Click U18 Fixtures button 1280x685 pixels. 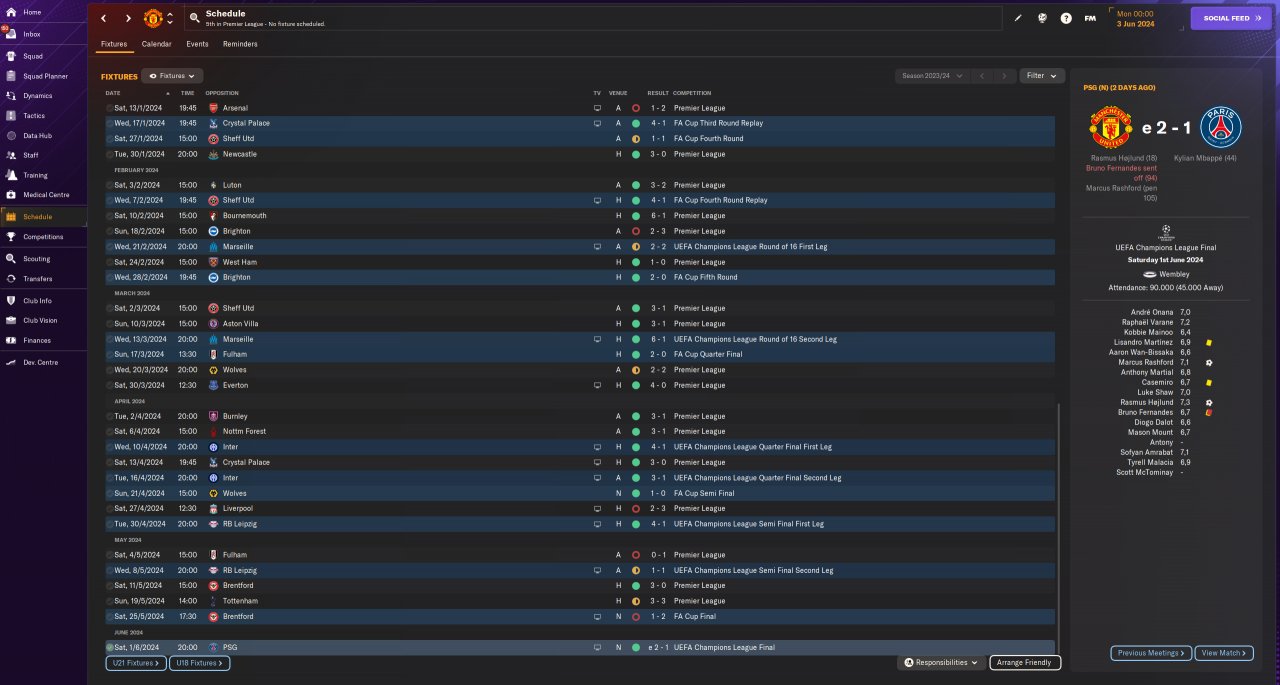point(200,663)
